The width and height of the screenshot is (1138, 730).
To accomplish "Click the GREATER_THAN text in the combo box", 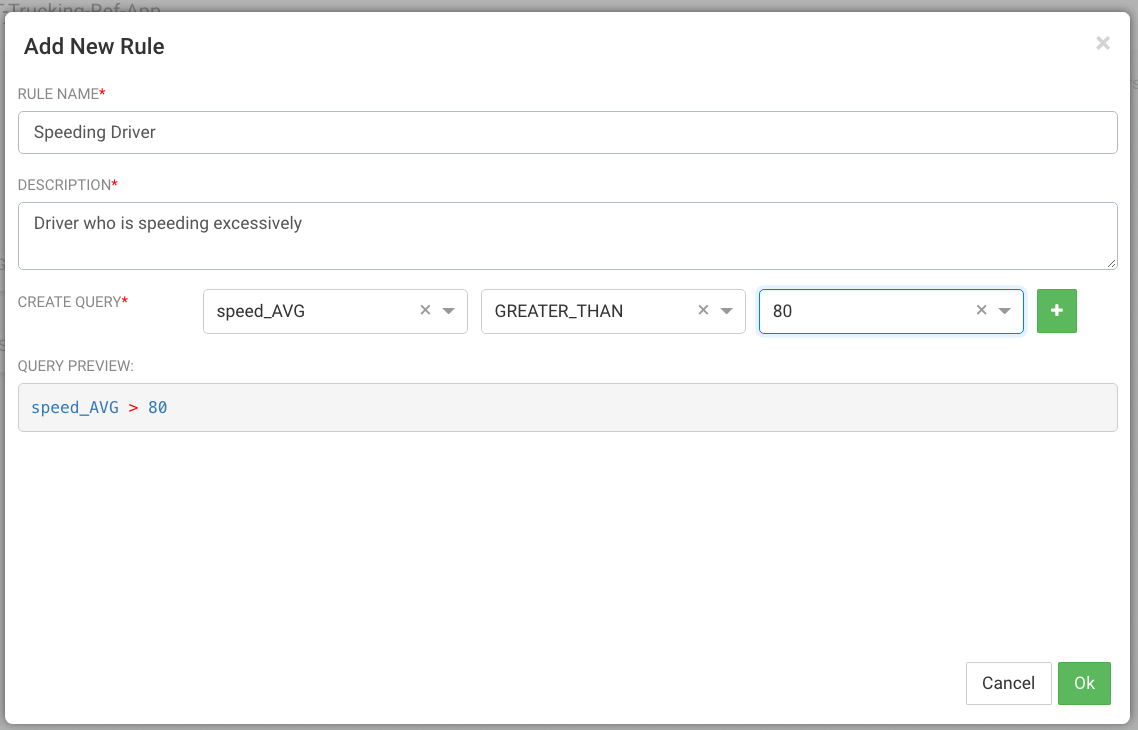I will point(559,311).
